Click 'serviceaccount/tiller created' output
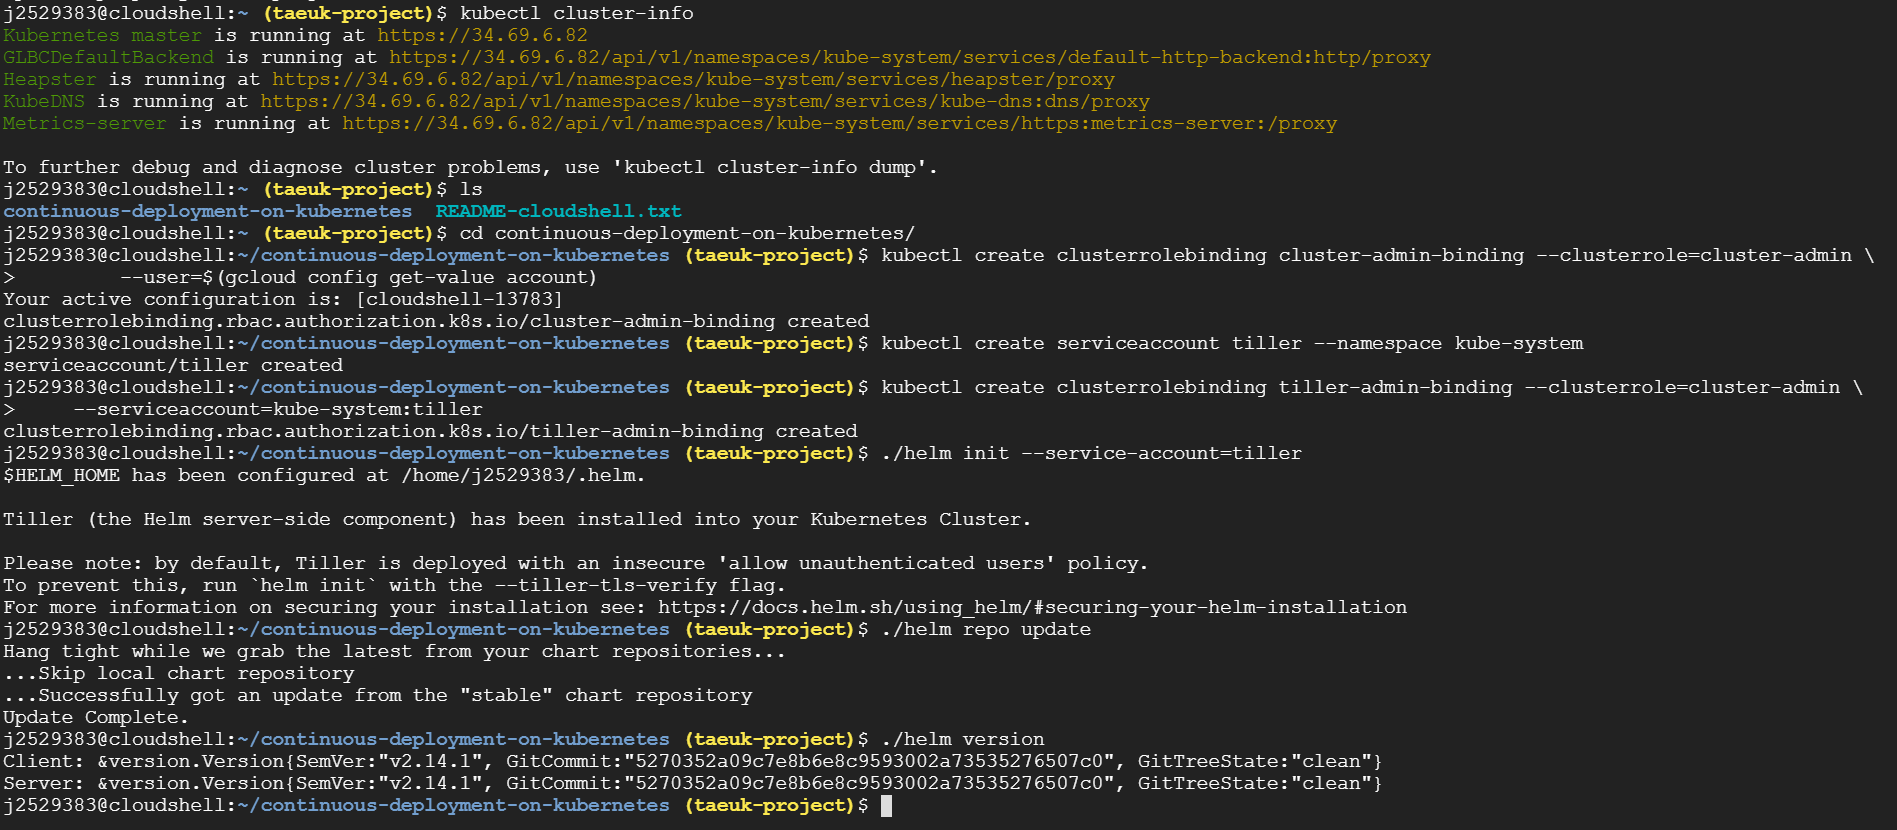1897x830 pixels. pyautogui.click(x=173, y=365)
